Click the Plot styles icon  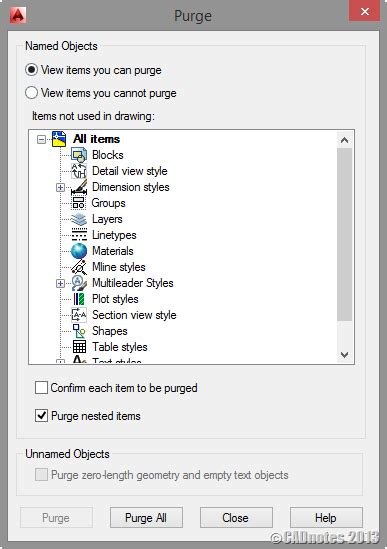coord(79,299)
